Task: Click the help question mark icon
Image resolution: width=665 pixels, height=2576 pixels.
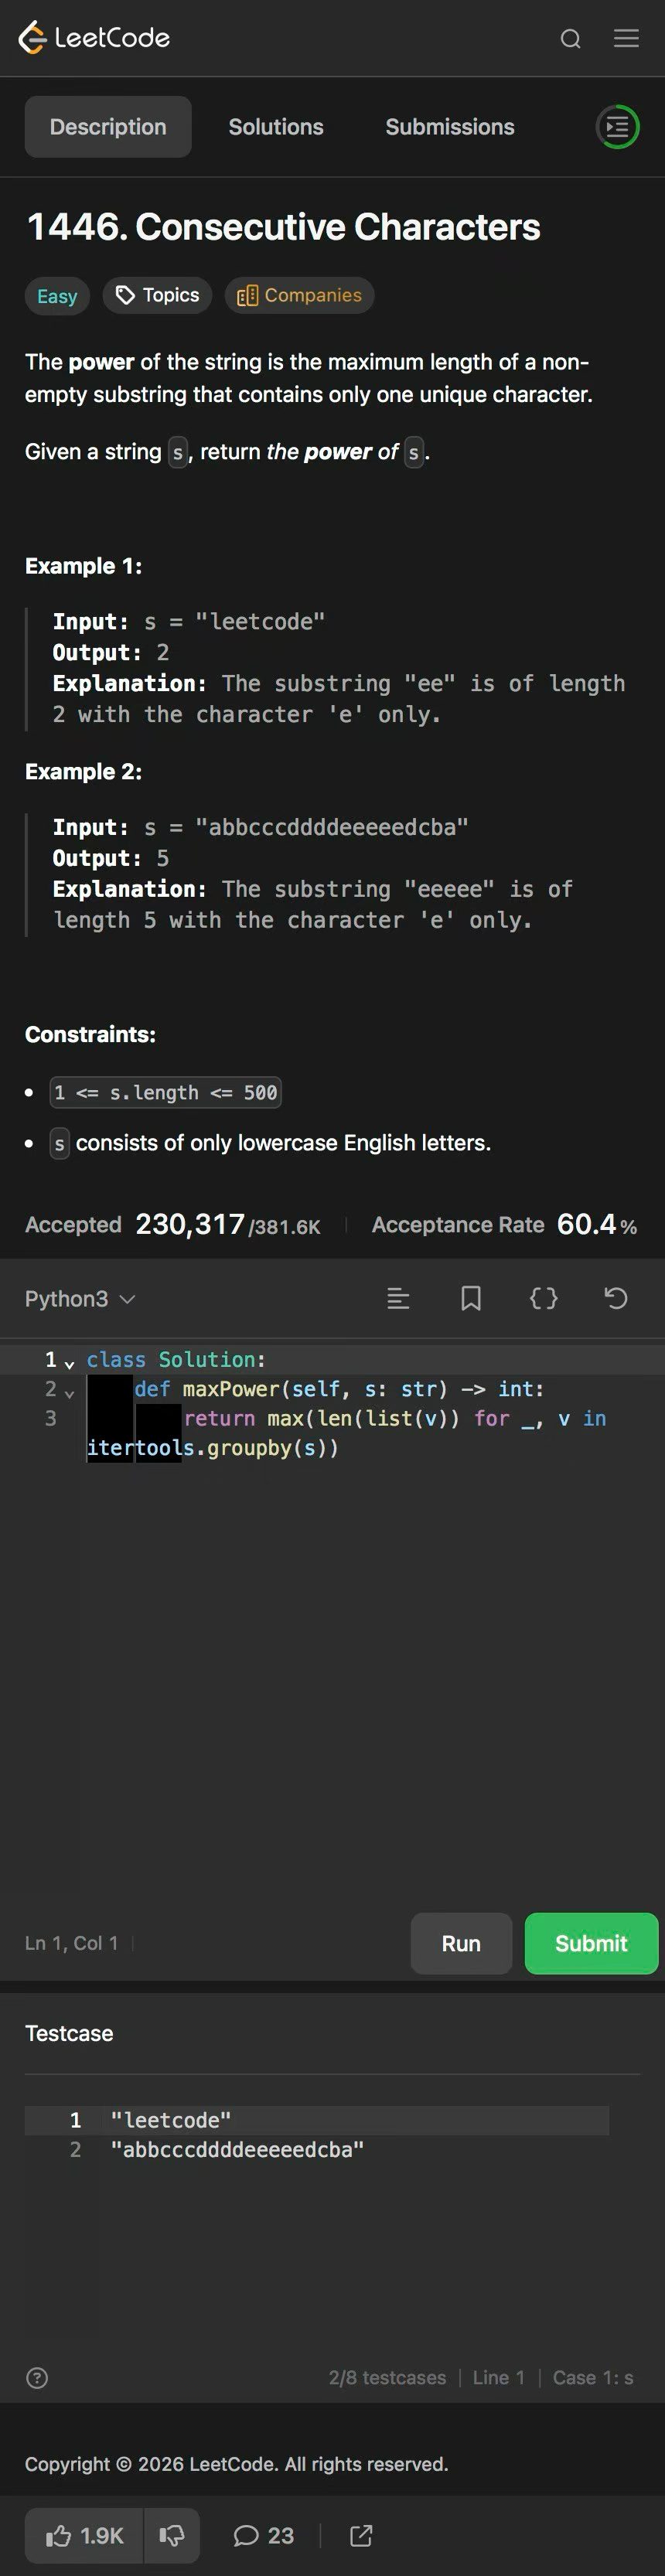Action: click(37, 2377)
